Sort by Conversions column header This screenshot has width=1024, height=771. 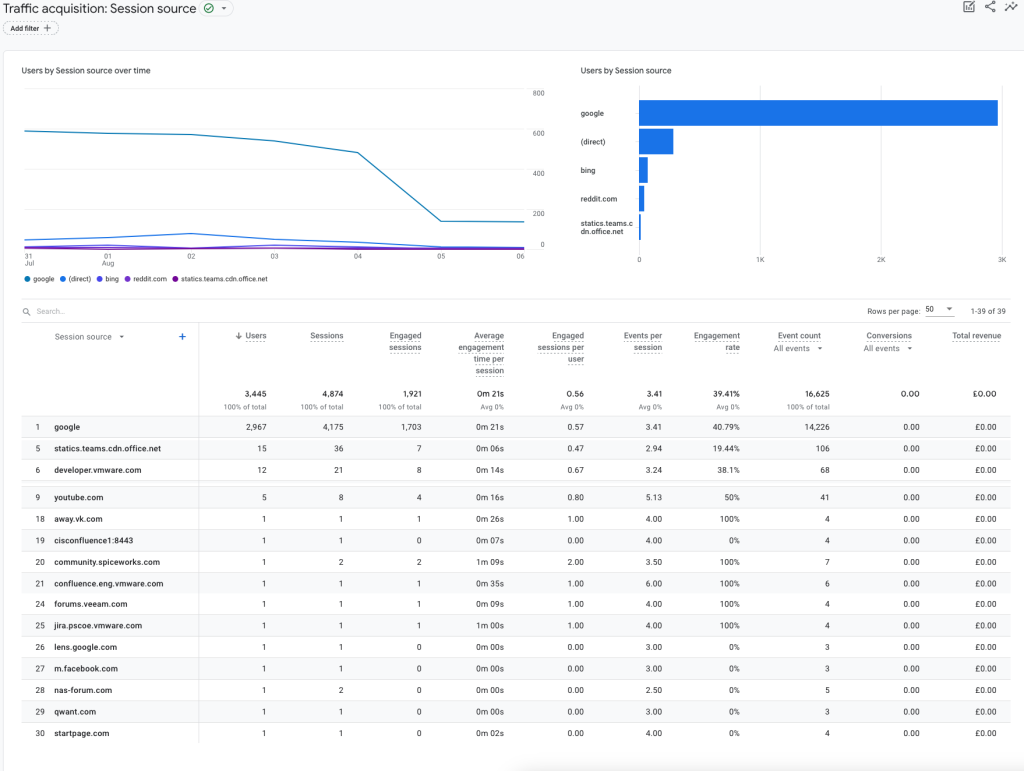(x=889, y=336)
